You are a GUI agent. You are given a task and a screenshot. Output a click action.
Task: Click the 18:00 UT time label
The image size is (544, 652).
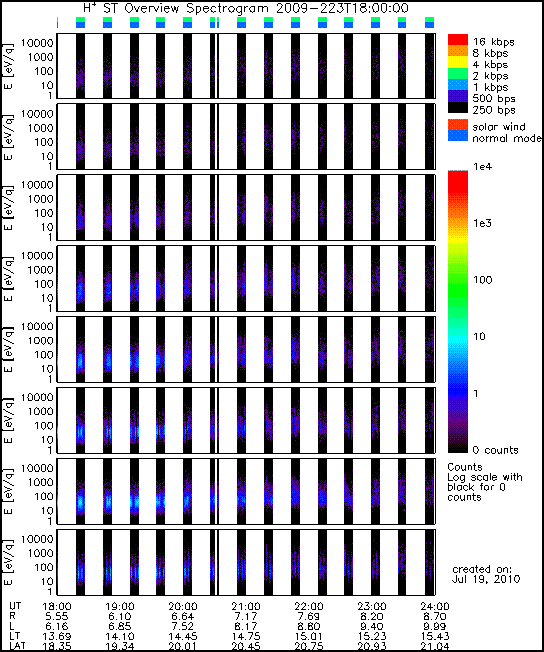tap(57, 607)
